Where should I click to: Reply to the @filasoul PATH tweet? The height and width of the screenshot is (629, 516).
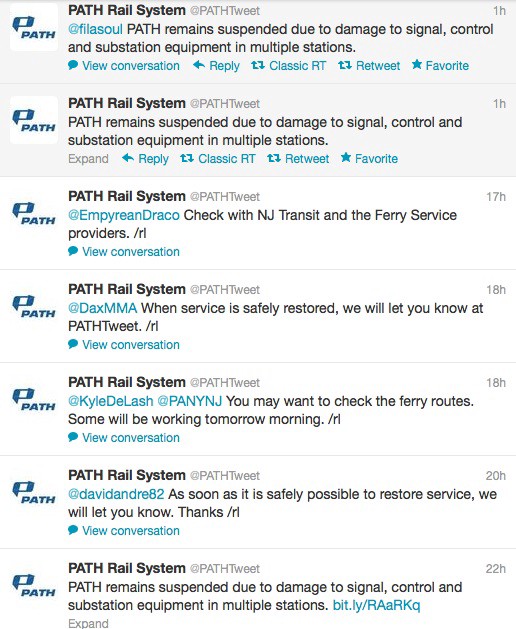(216, 65)
